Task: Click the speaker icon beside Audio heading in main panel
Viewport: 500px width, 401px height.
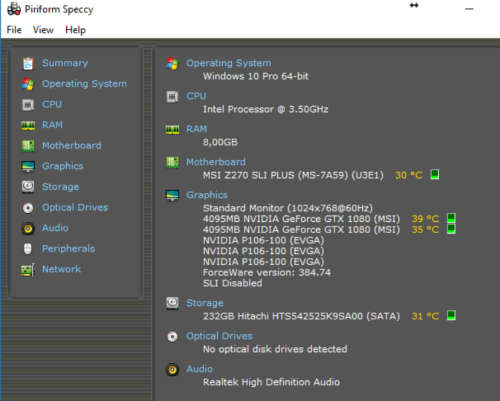Action: [172, 369]
